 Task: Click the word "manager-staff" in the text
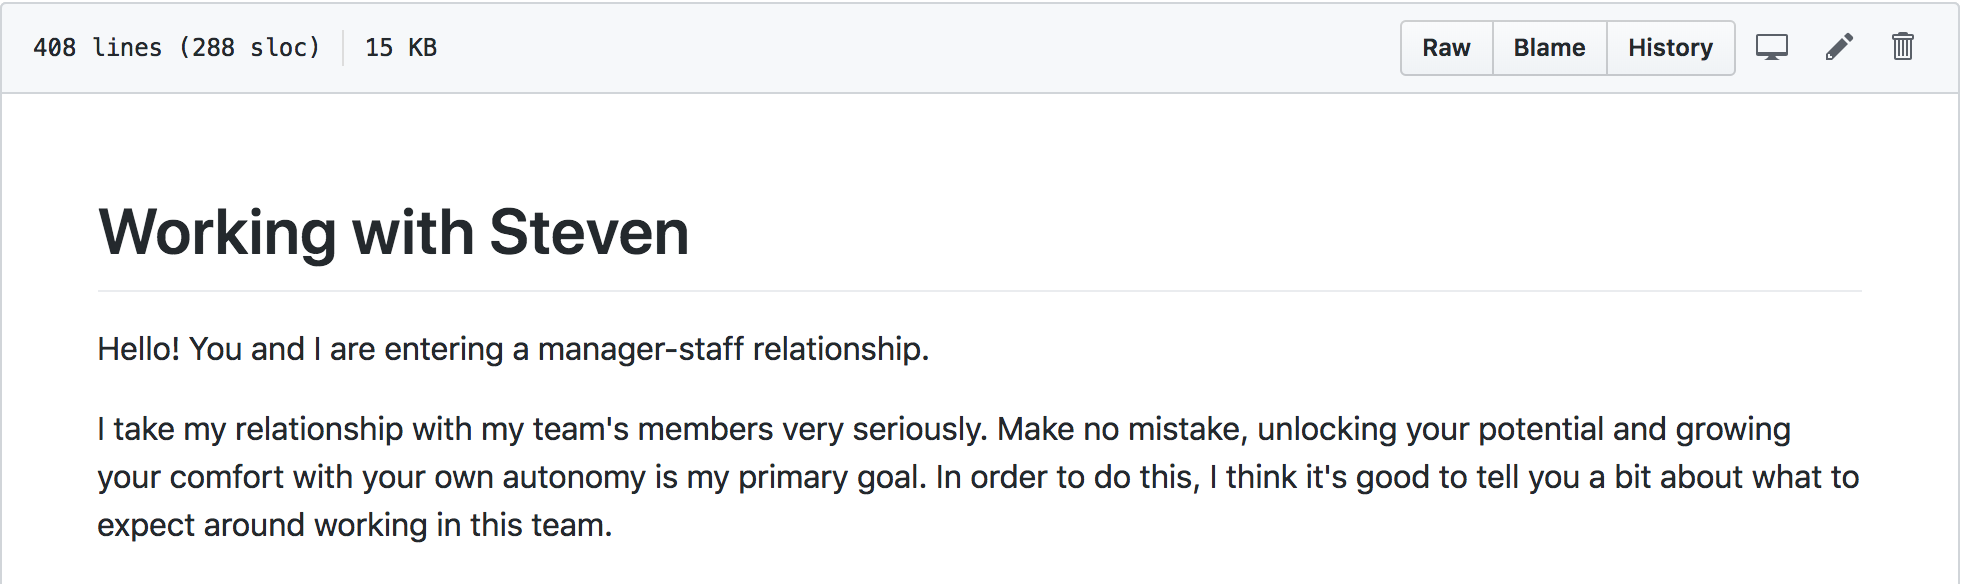[641, 349]
